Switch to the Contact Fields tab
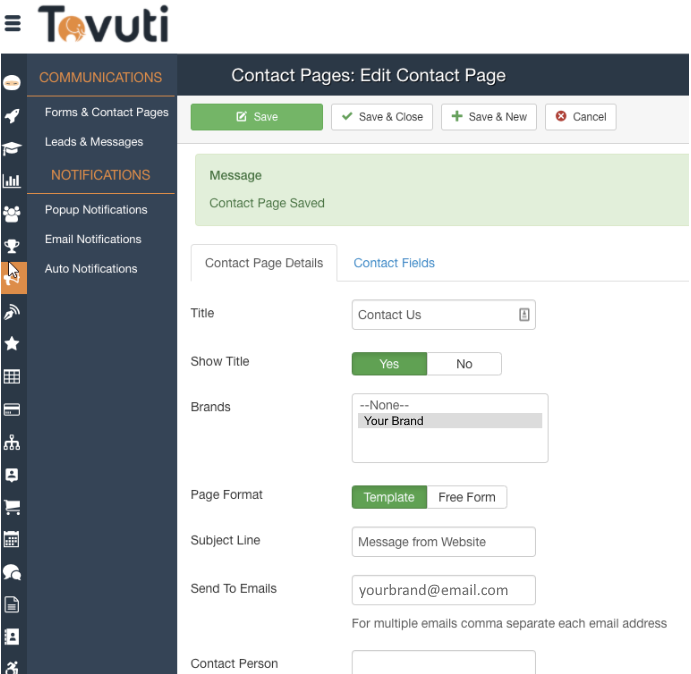This screenshot has height=674, width=691. click(x=394, y=263)
